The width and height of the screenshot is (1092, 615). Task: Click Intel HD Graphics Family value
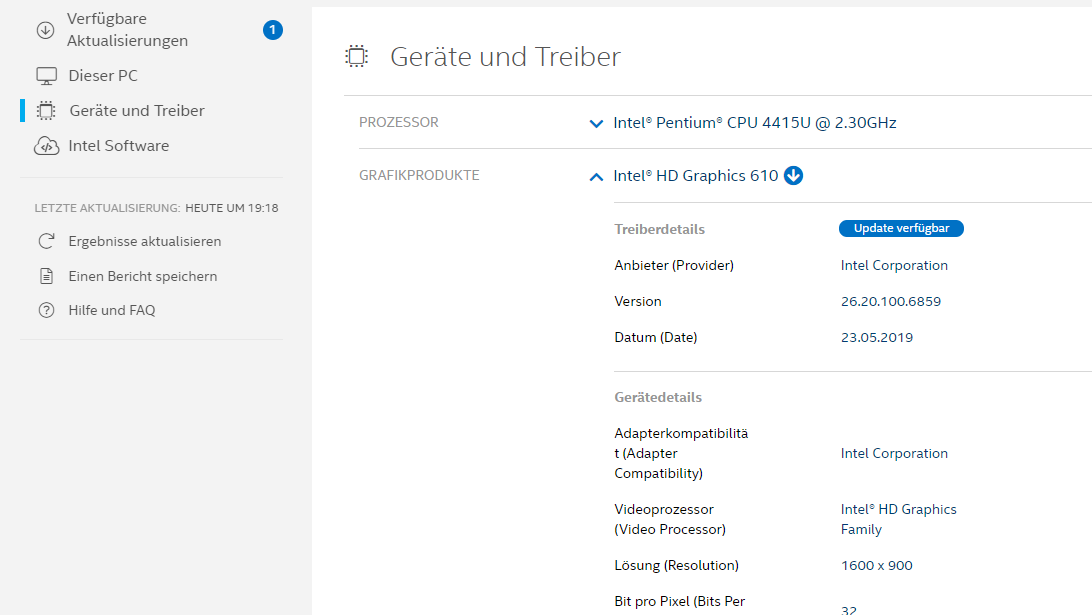[x=898, y=519]
